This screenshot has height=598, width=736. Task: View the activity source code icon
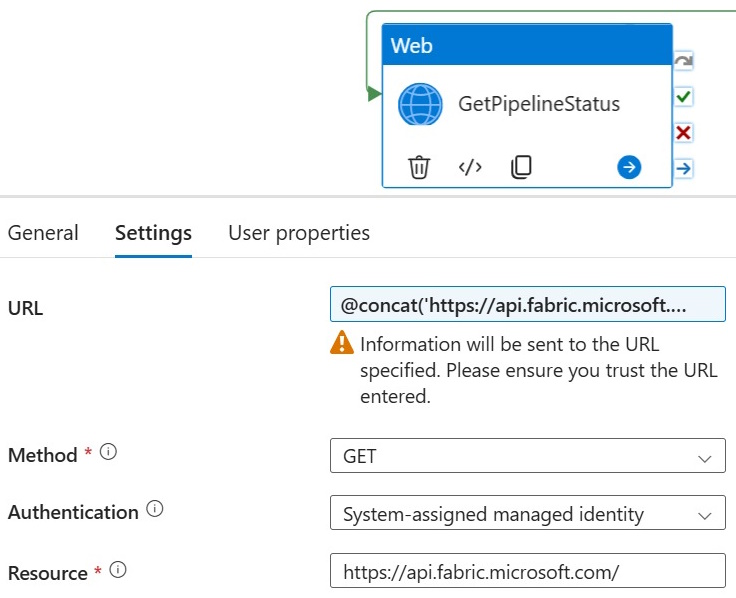click(470, 167)
